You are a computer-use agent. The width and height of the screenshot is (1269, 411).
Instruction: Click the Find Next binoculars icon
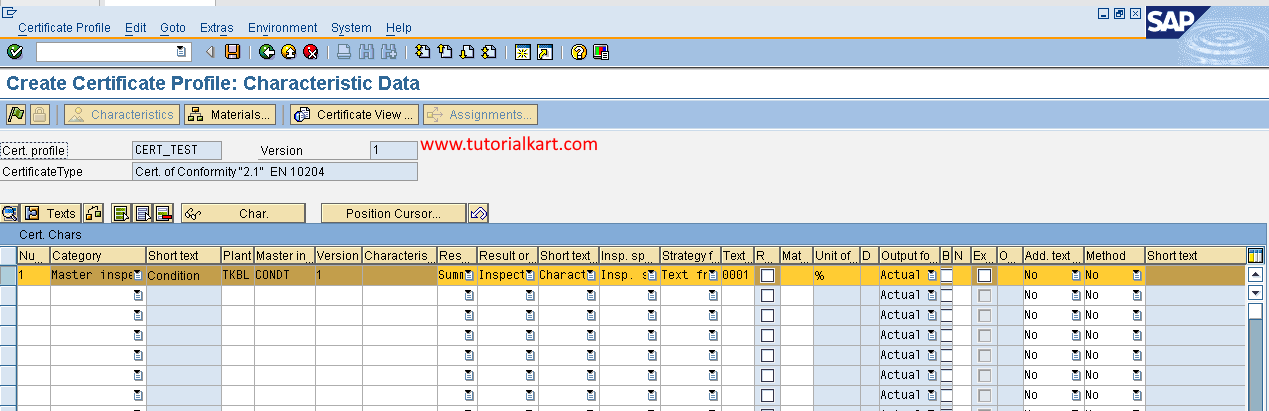388,51
